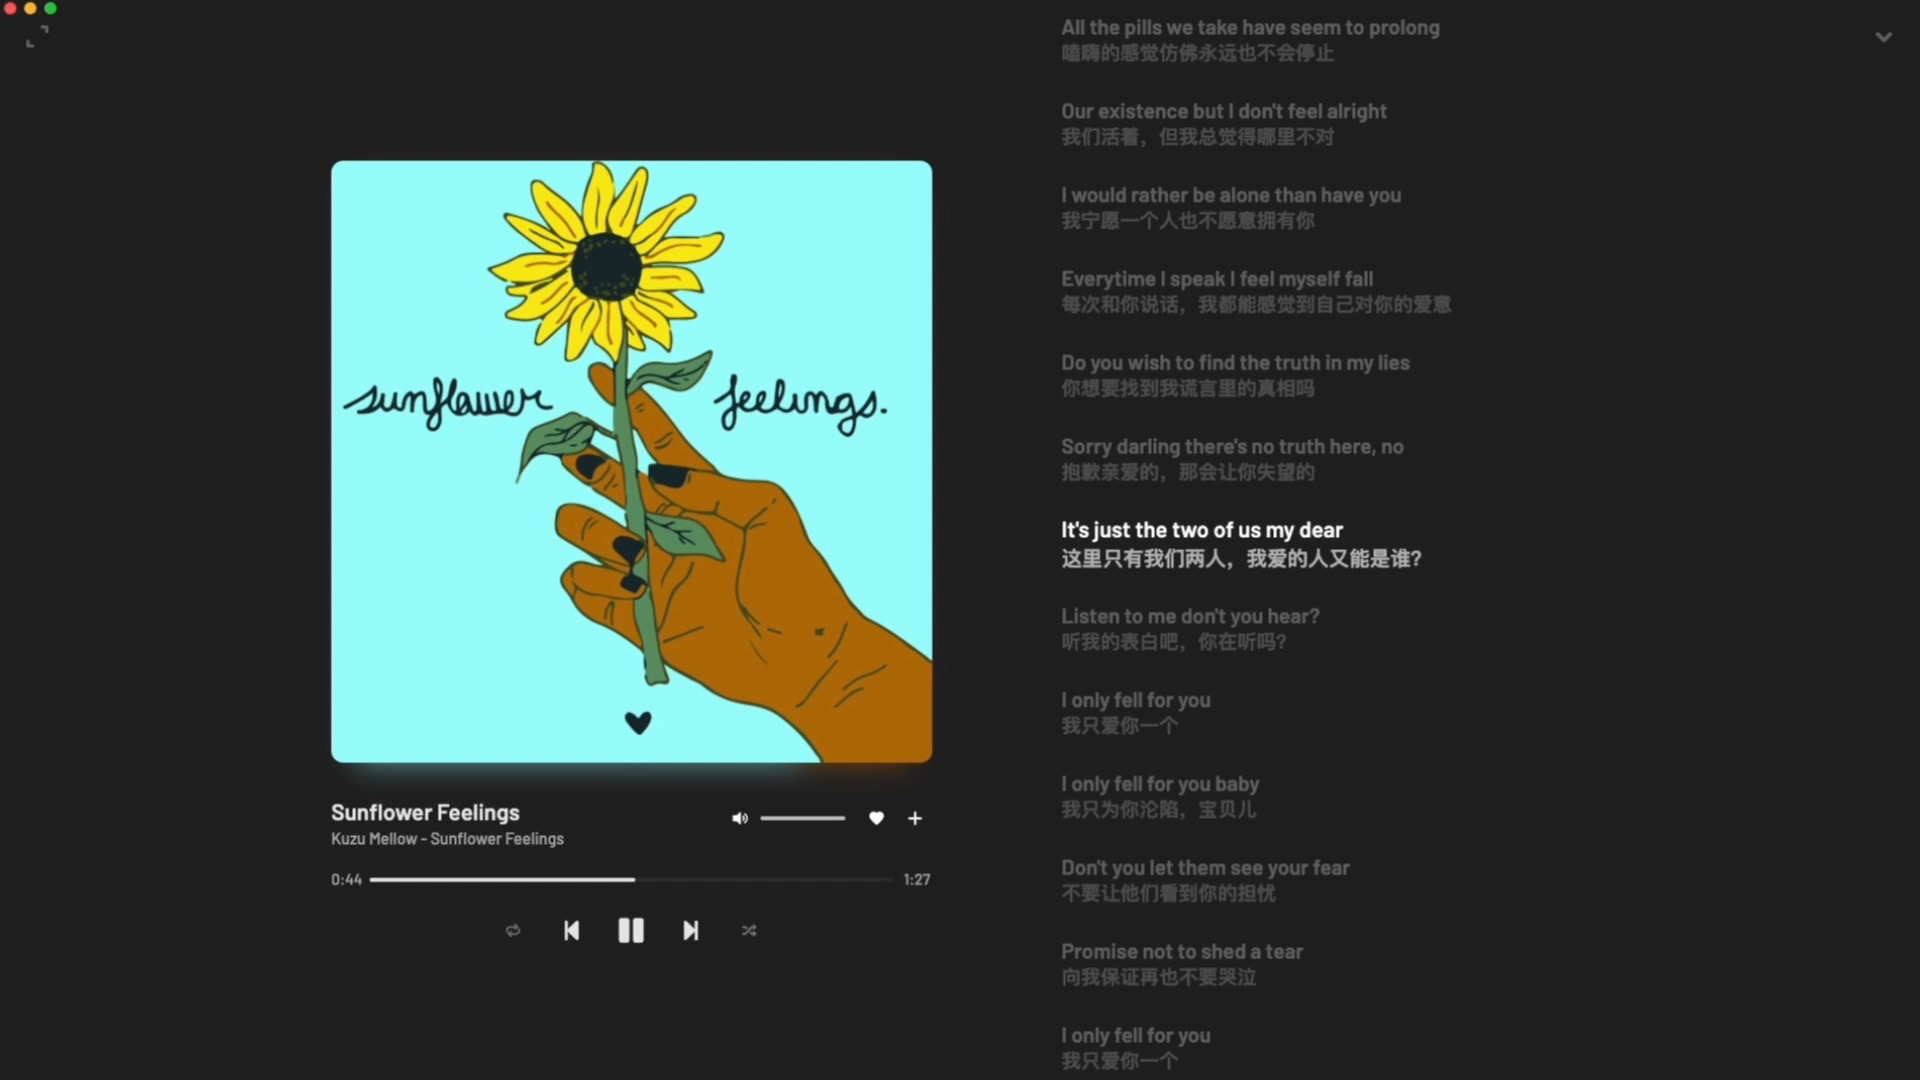Adjust the volume slider
Image resolution: width=1920 pixels, height=1080 pixels.
(x=802, y=819)
